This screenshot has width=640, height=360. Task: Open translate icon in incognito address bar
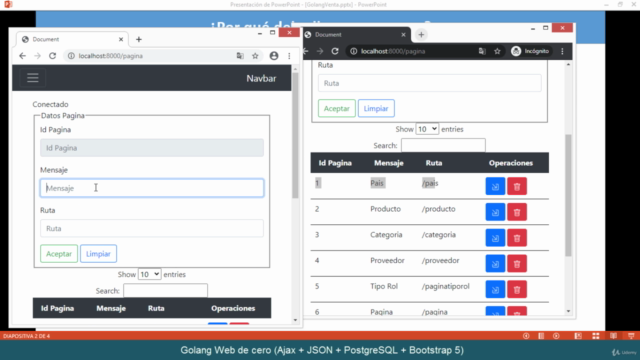coord(482,51)
